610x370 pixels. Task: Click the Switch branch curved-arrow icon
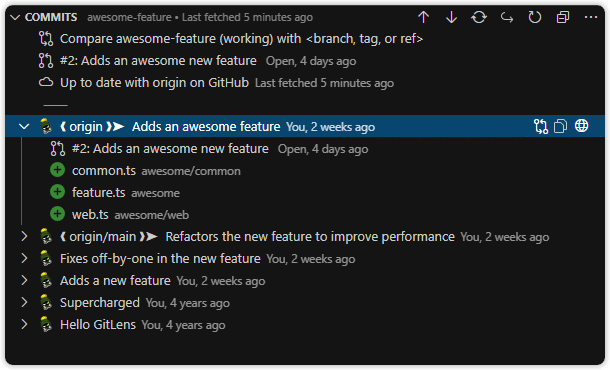pyautogui.click(x=507, y=17)
